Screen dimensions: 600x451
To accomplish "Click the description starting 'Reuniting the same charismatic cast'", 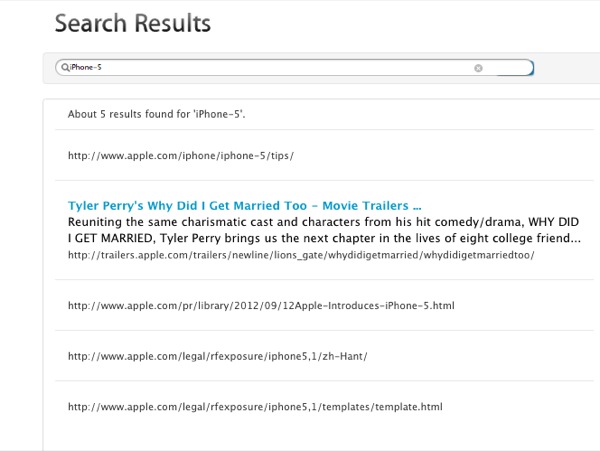I will pos(324,230).
